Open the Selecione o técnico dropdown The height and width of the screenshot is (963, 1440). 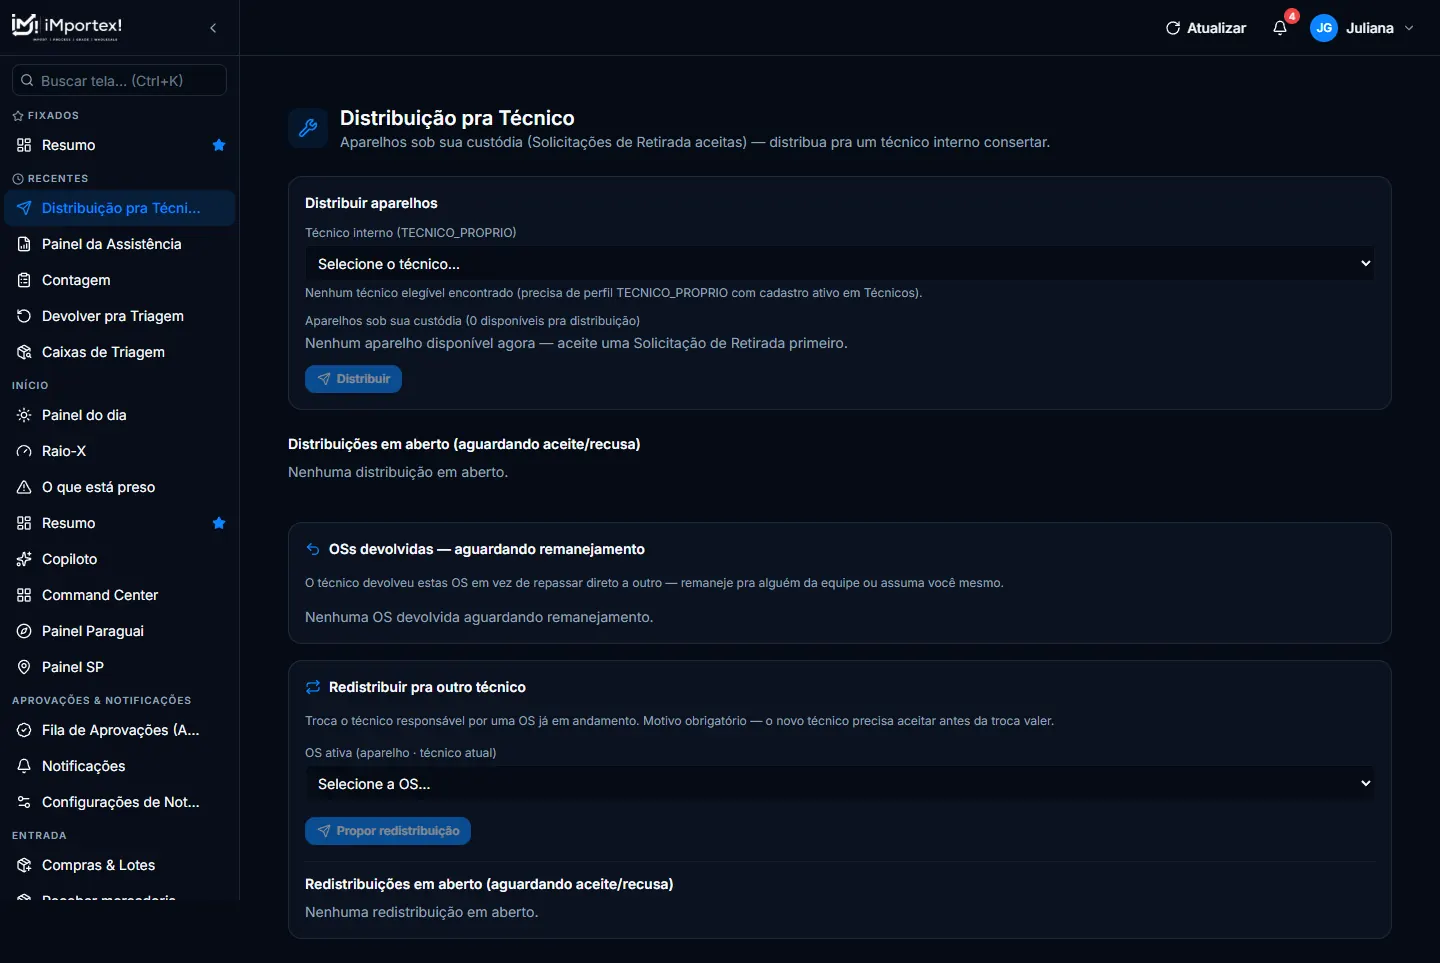pos(840,264)
